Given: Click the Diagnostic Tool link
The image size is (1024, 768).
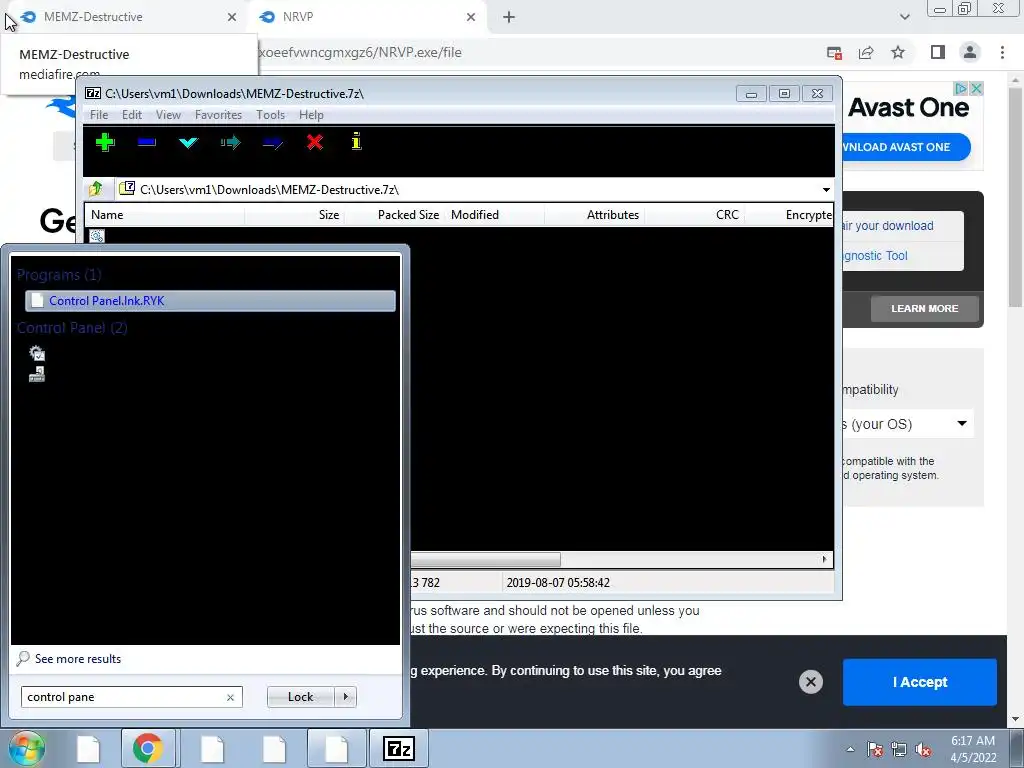Looking at the screenshot, I should [x=874, y=255].
